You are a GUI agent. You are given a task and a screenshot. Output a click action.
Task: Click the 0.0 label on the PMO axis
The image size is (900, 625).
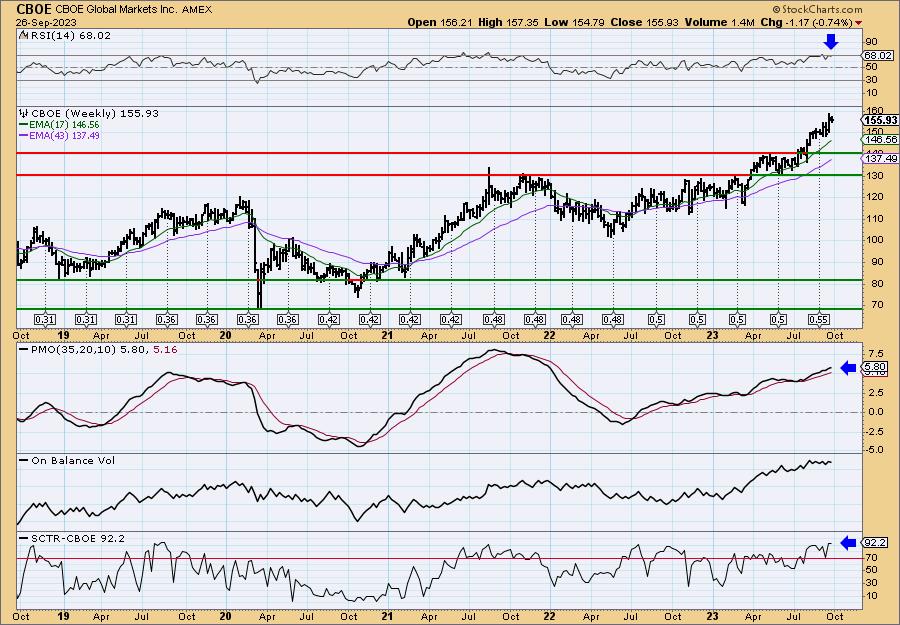pos(876,412)
